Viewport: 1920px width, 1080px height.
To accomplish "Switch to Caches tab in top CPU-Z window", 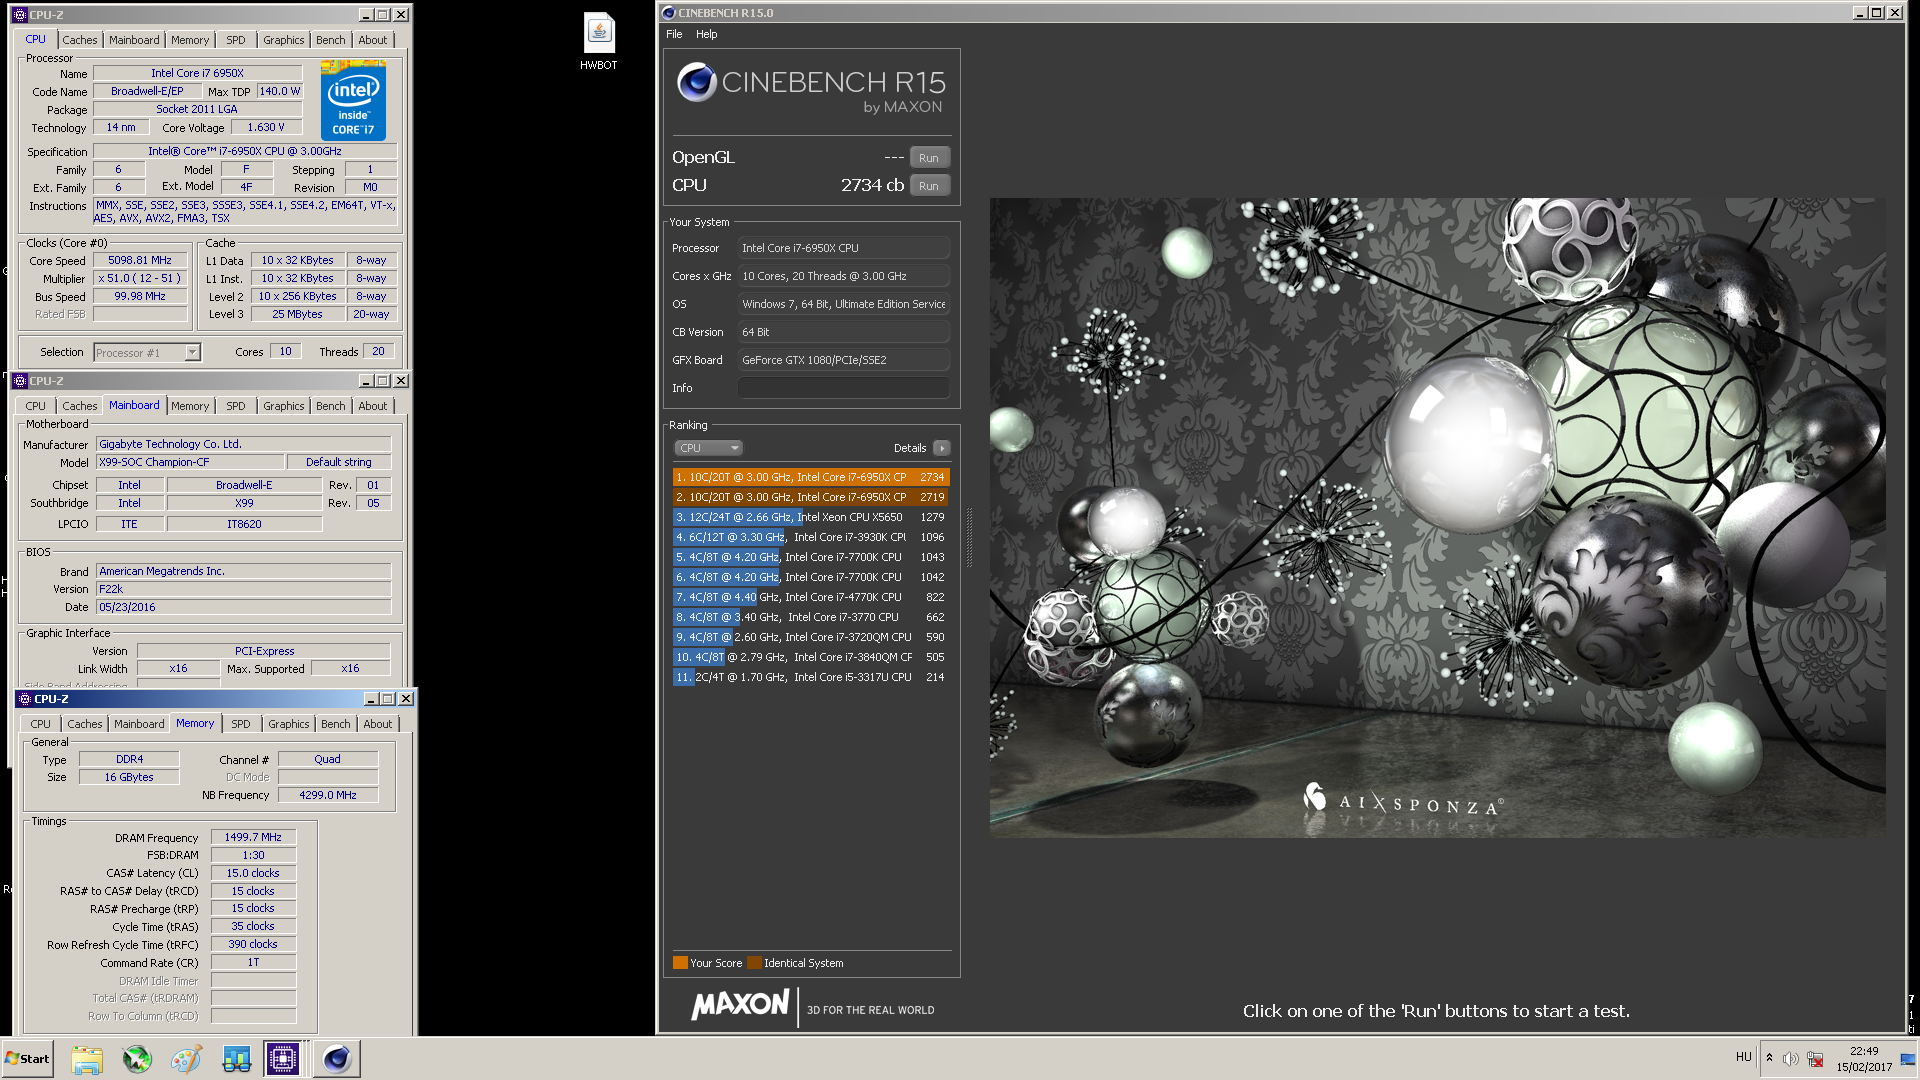I will (x=80, y=40).
